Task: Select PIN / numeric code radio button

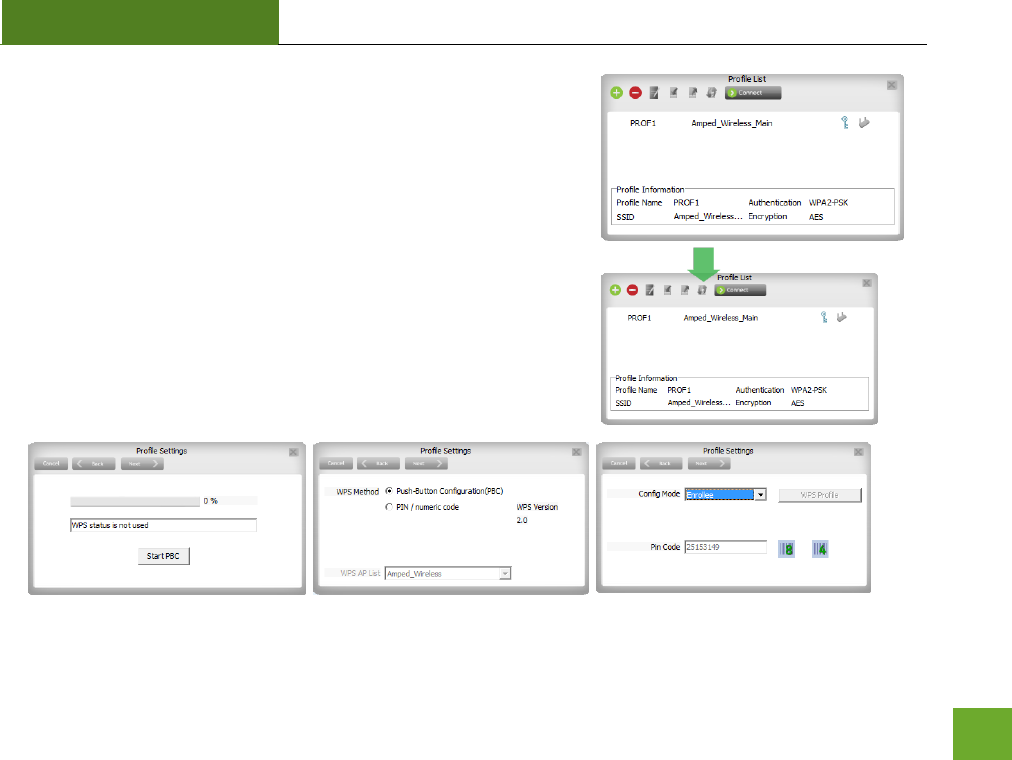Action: click(389, 507)
